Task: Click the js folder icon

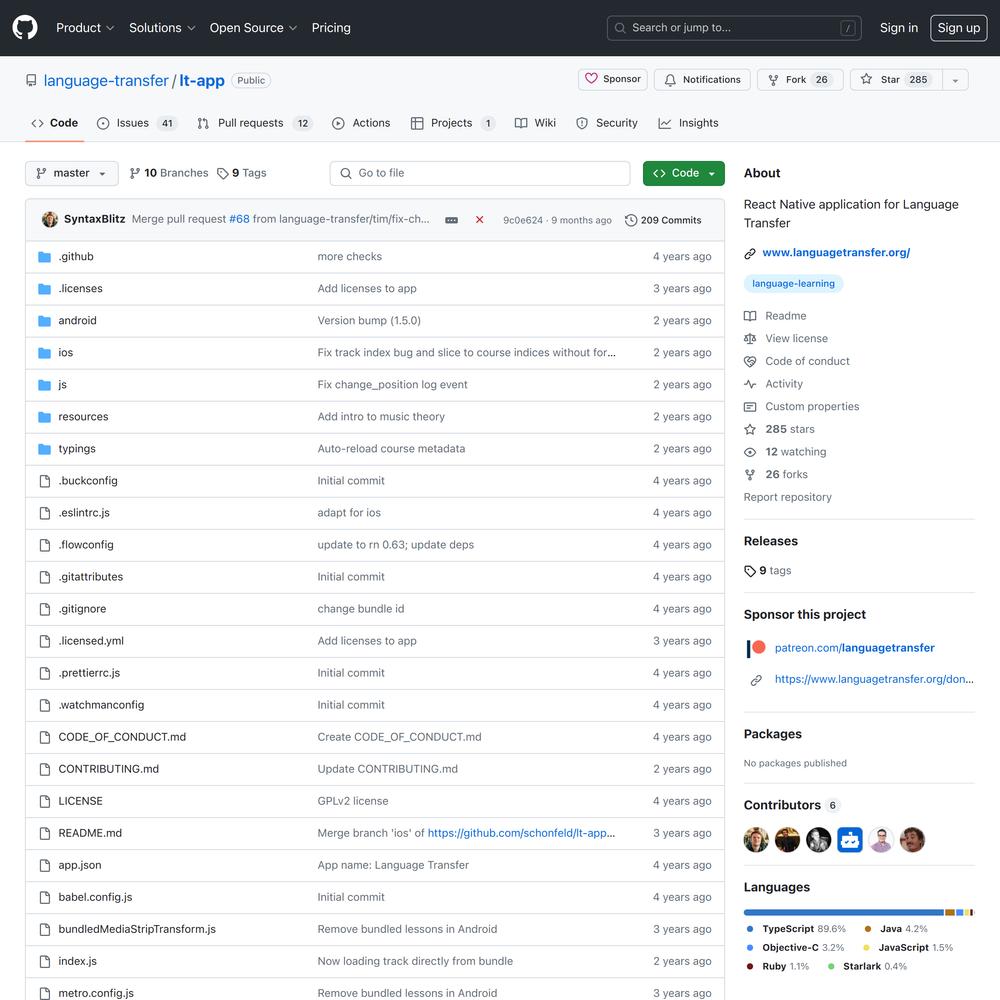Action: point(45,385)
